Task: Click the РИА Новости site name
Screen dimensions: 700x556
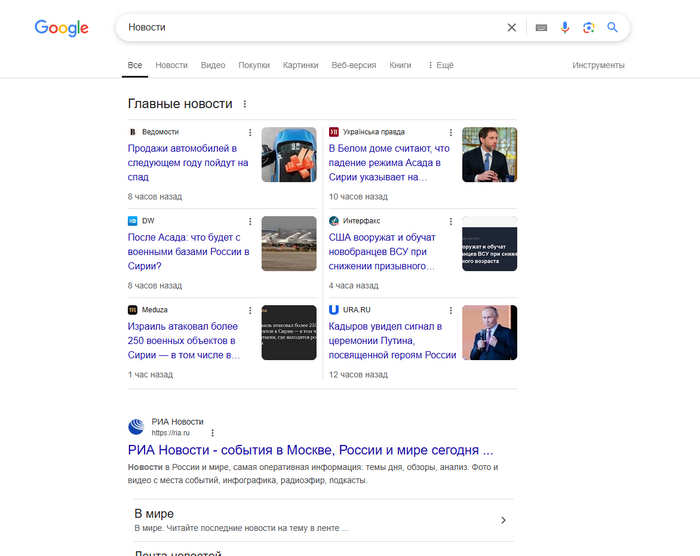Action: pos(177,422)
